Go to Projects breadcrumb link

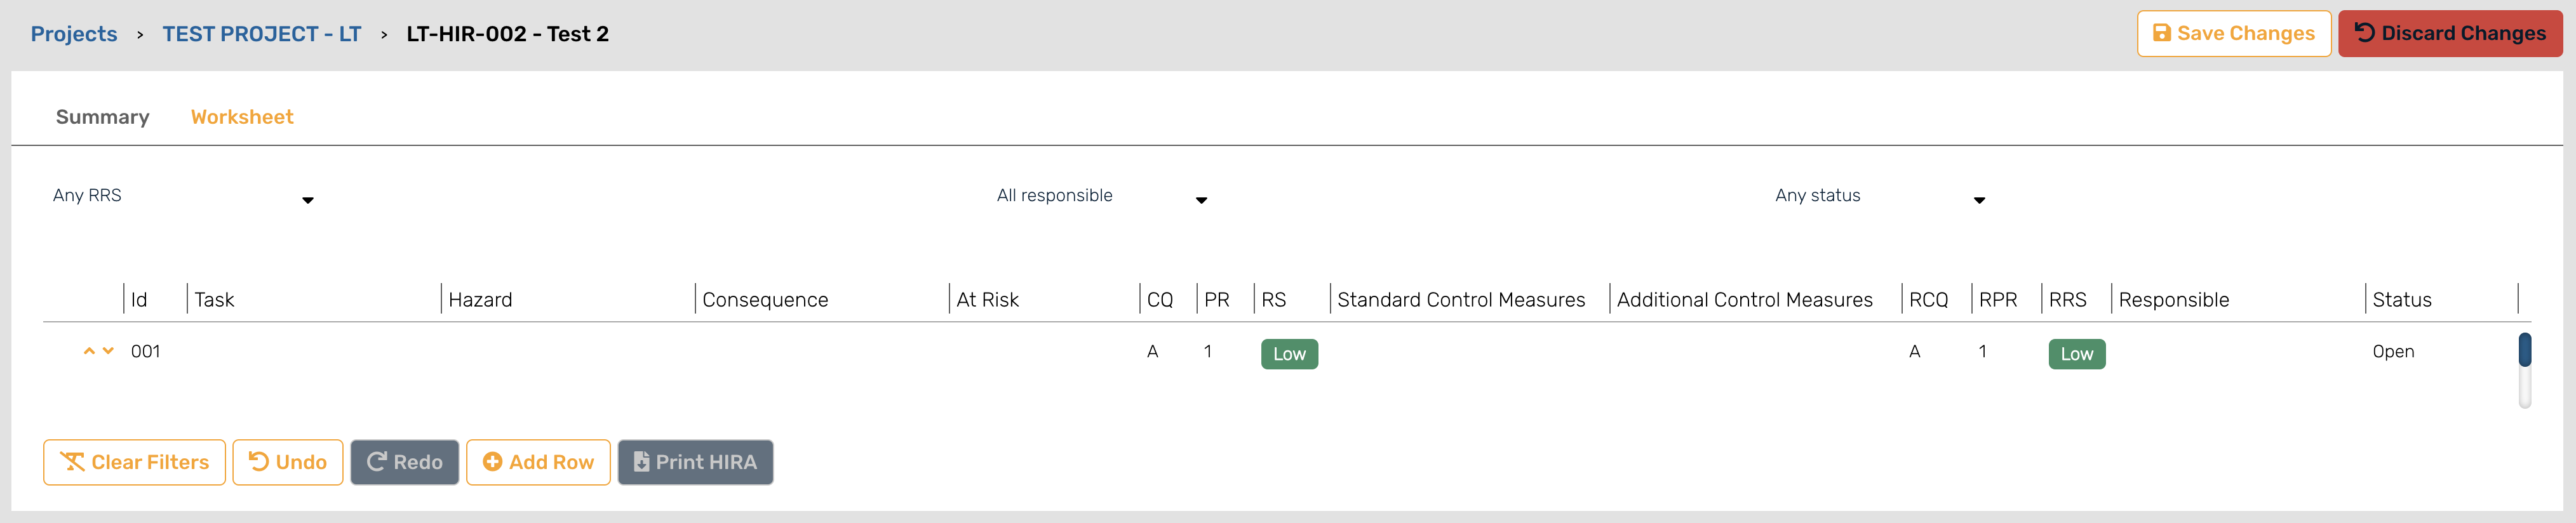point(74,34)
